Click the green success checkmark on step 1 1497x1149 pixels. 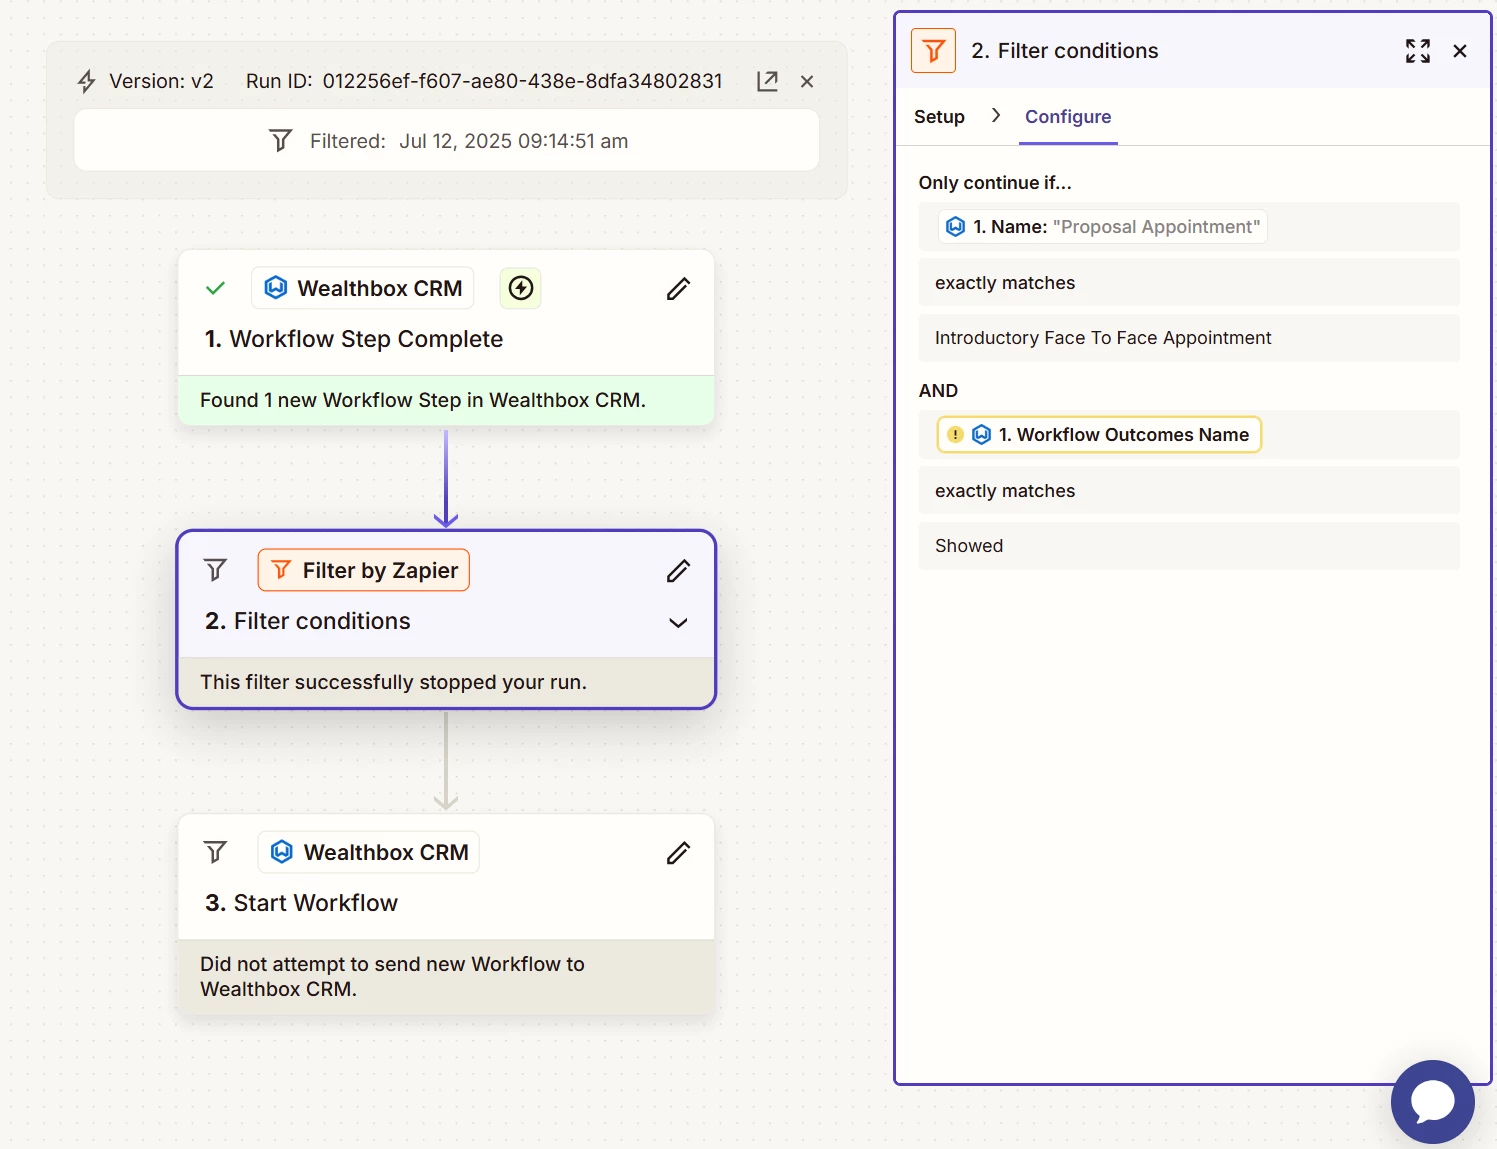215,288
